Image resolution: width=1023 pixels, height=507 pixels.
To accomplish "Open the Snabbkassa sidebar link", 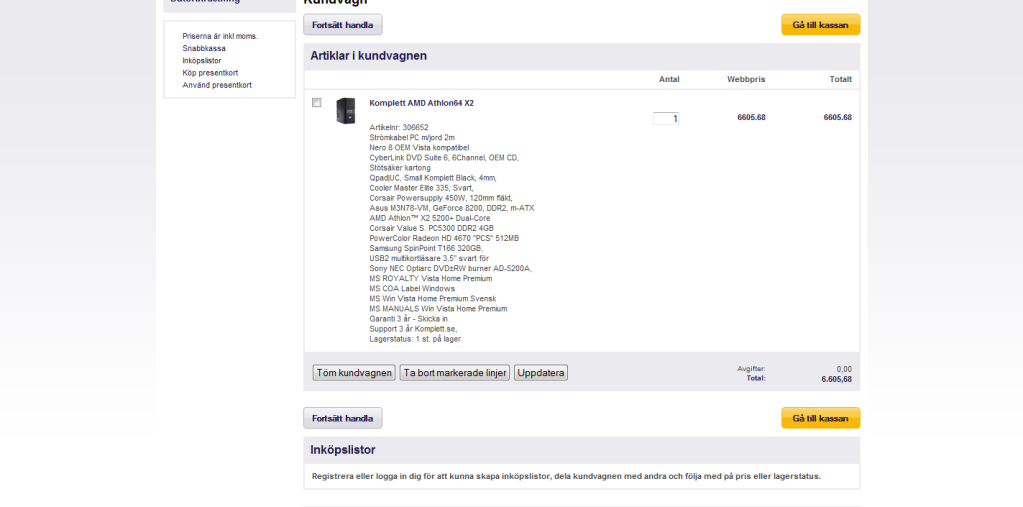I will [x=204, y=48].
